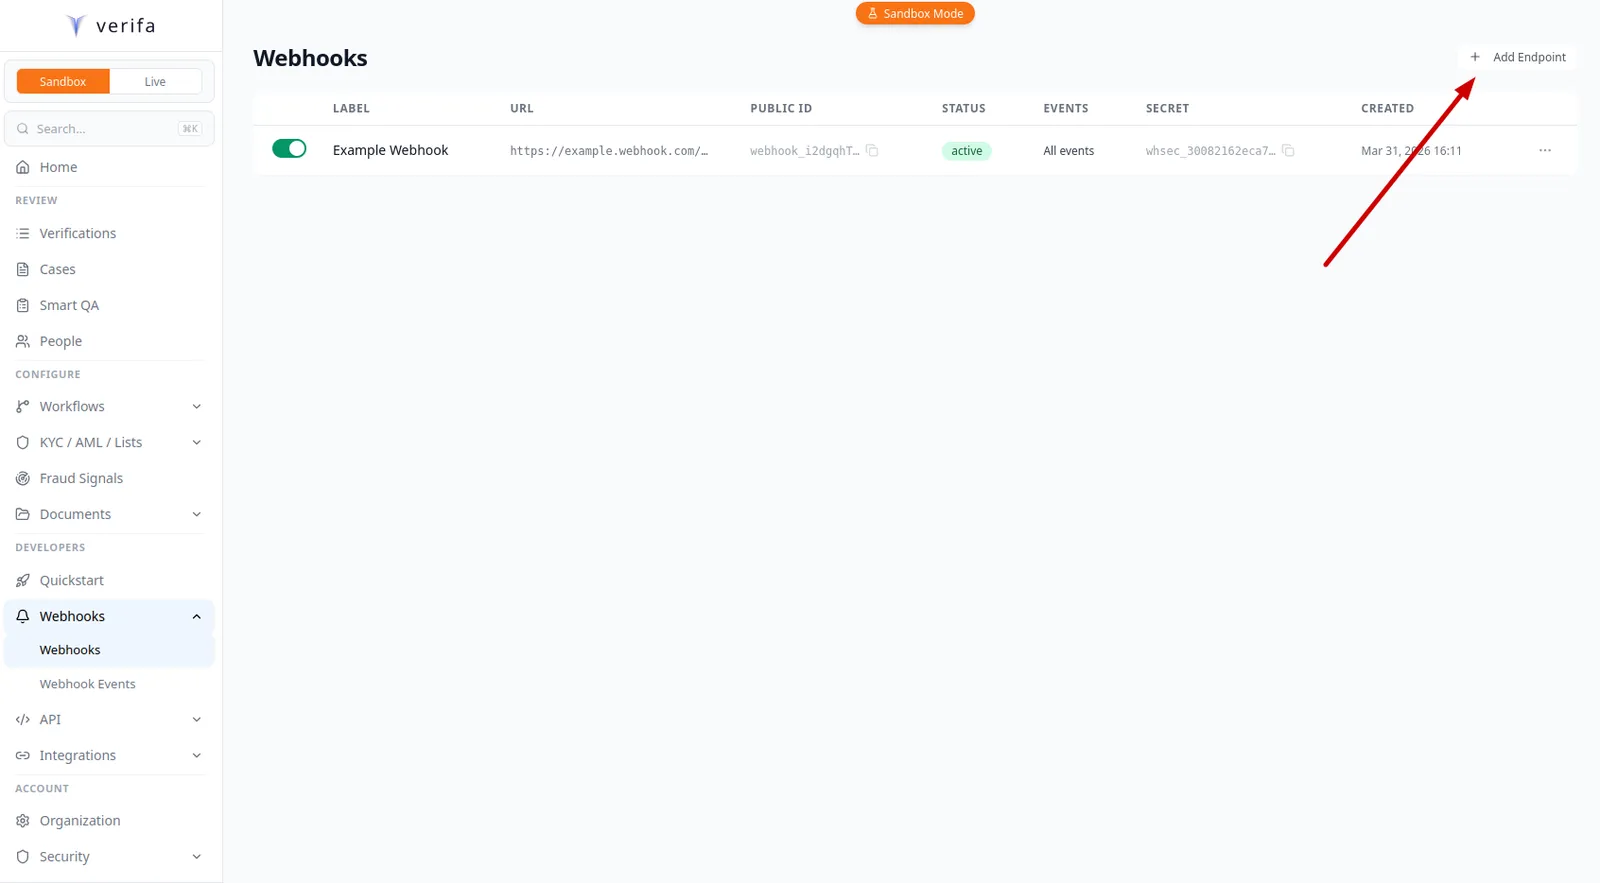1600x883 pixels.
Task: Click the search magnifier icon
Action: pos(23,129)
